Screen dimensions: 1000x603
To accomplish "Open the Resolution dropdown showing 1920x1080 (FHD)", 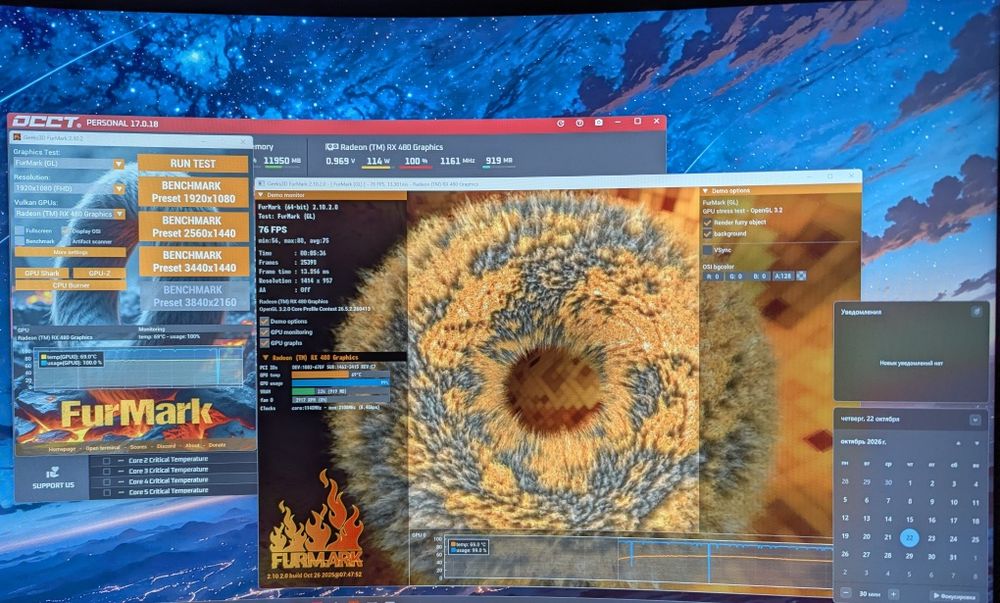I will [70, 189].
